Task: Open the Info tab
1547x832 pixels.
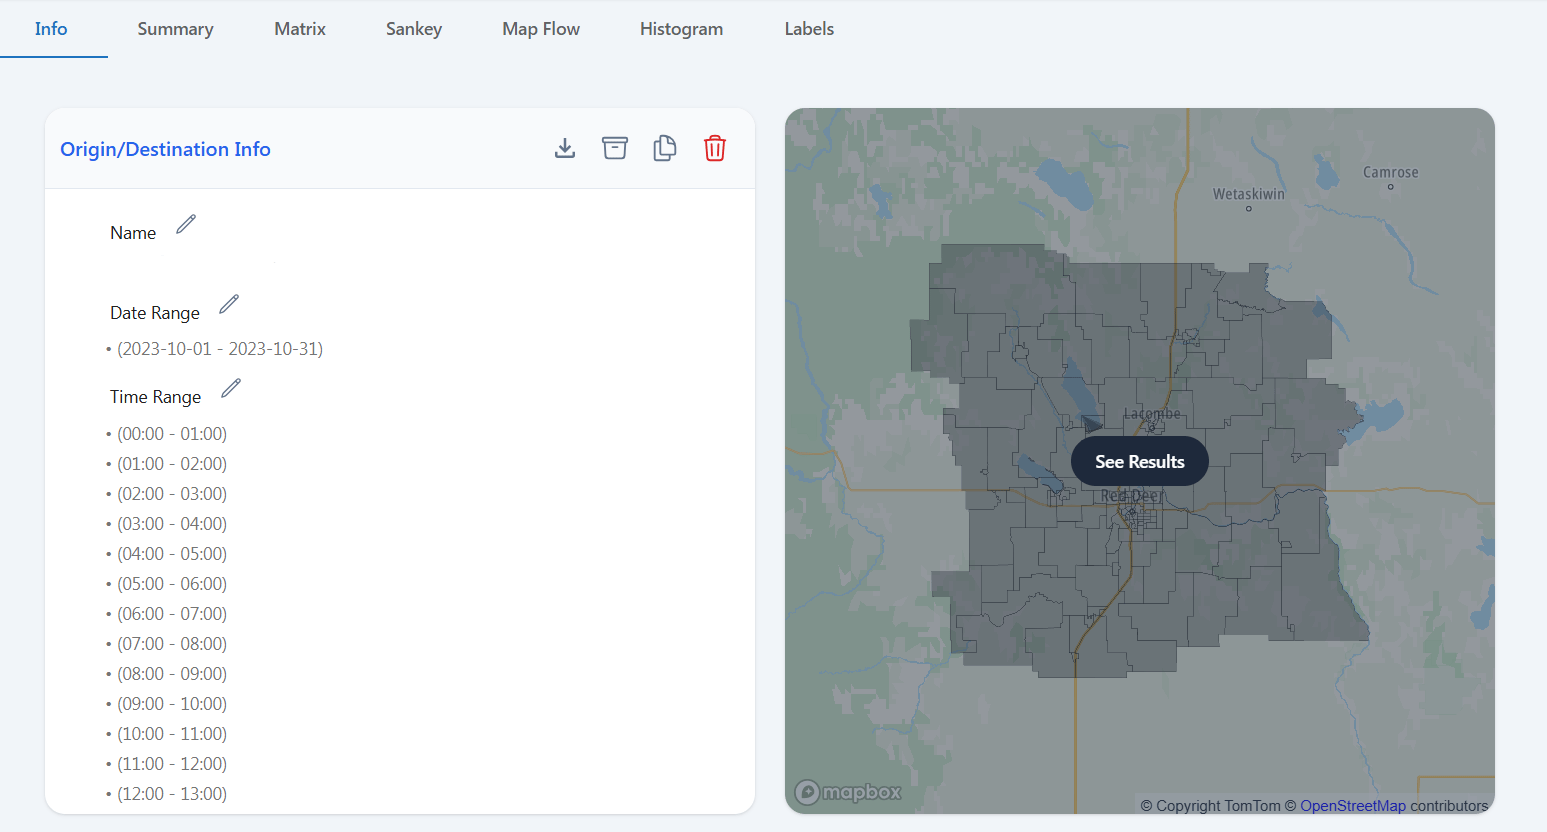Action: tap(51, 29)
